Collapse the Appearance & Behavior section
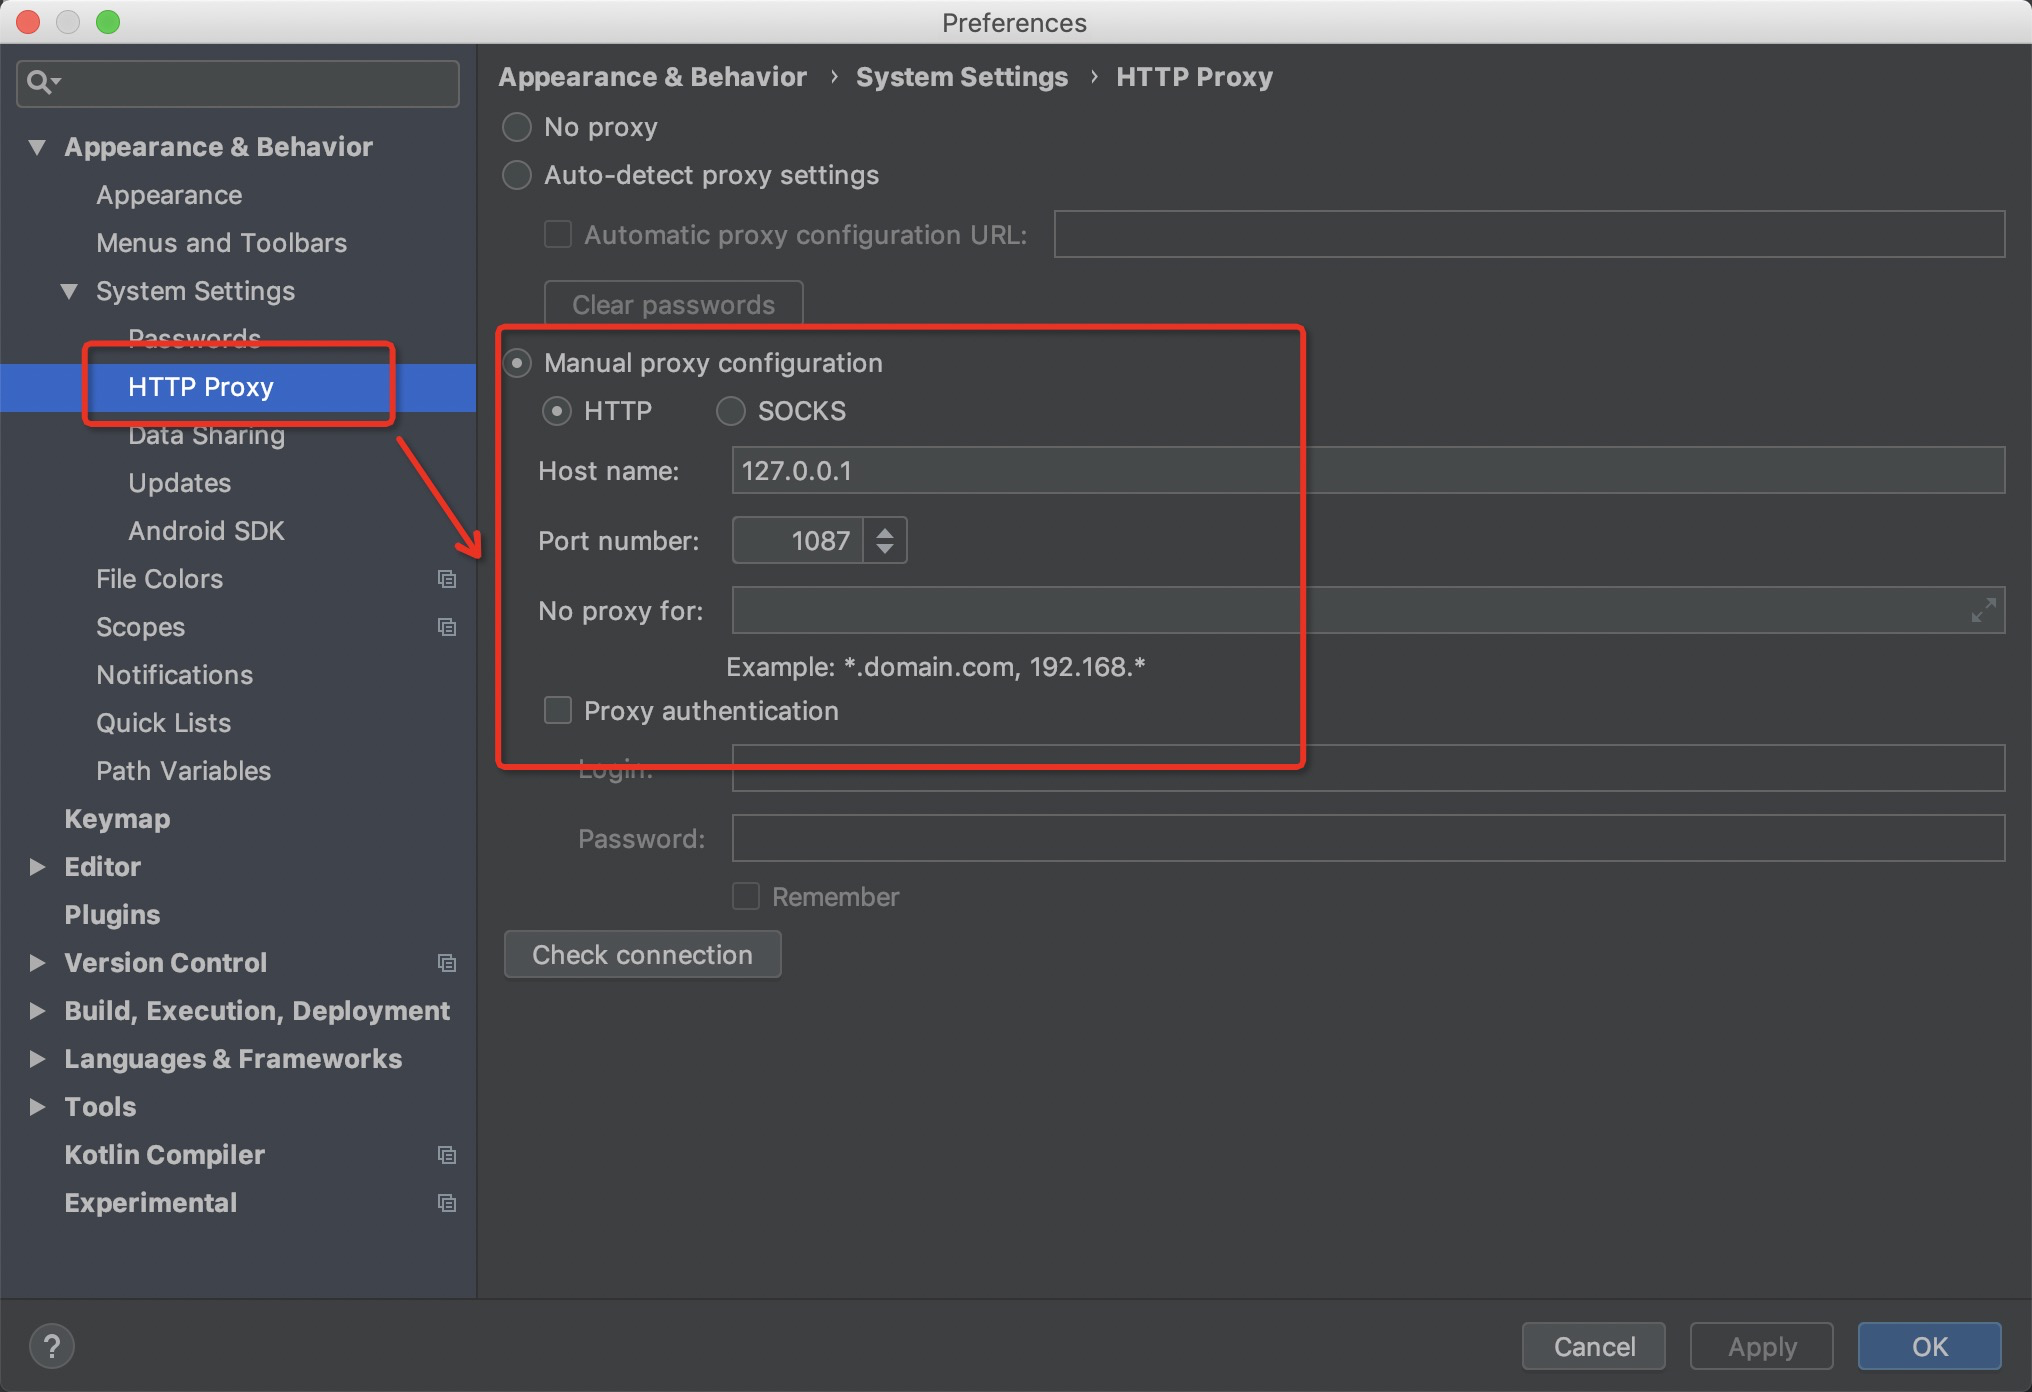 point(37,147)
